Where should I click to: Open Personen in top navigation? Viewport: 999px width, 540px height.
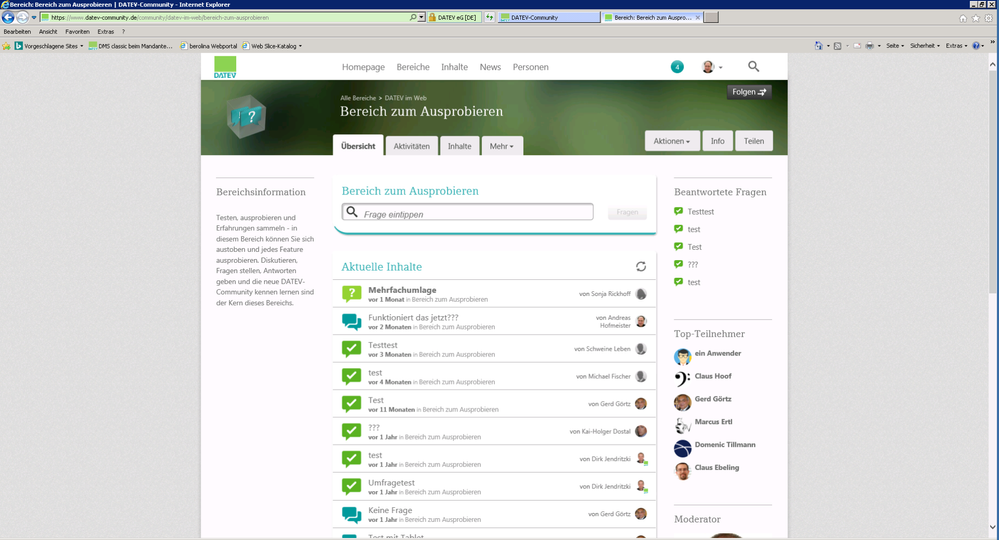coord(530,67)
